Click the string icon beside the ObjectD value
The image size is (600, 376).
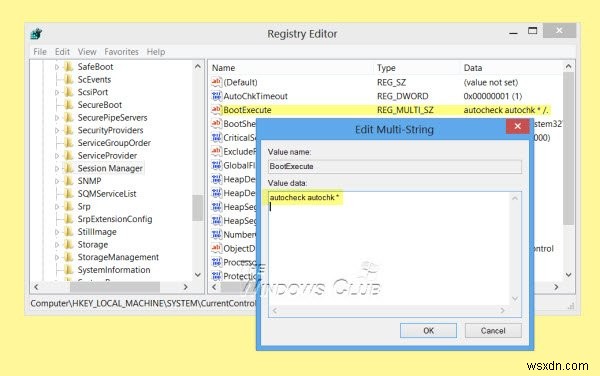point(217,248)
